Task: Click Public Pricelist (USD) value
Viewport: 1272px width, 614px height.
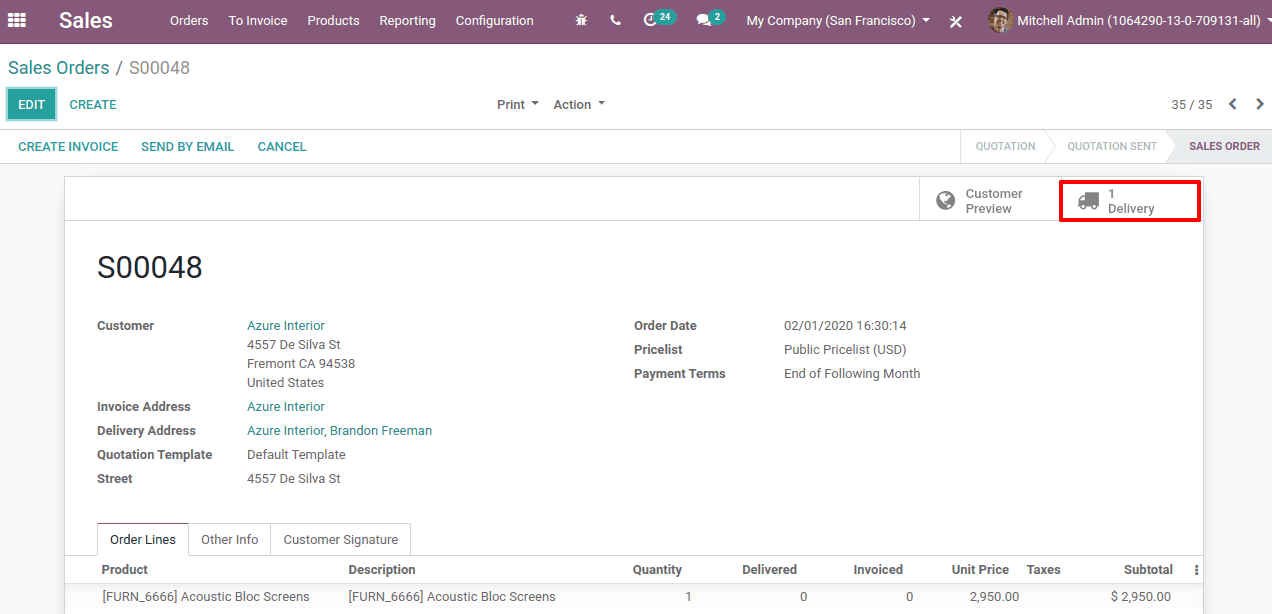Action: [x=845, y=350]
